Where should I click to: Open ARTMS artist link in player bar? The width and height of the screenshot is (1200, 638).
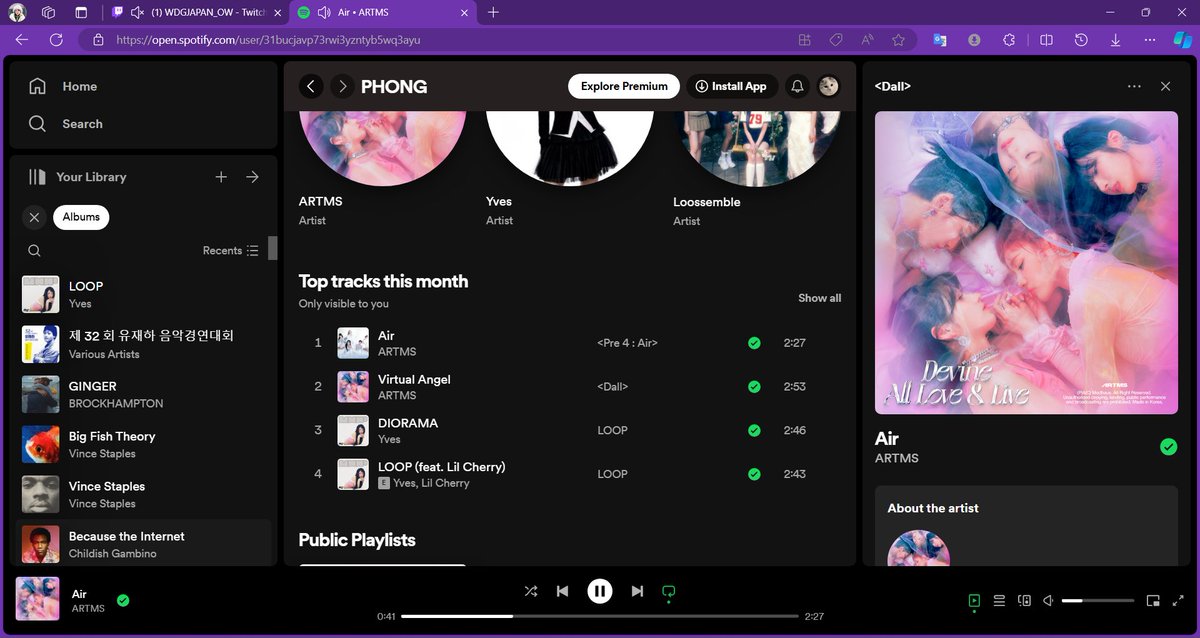coord(88,608)
